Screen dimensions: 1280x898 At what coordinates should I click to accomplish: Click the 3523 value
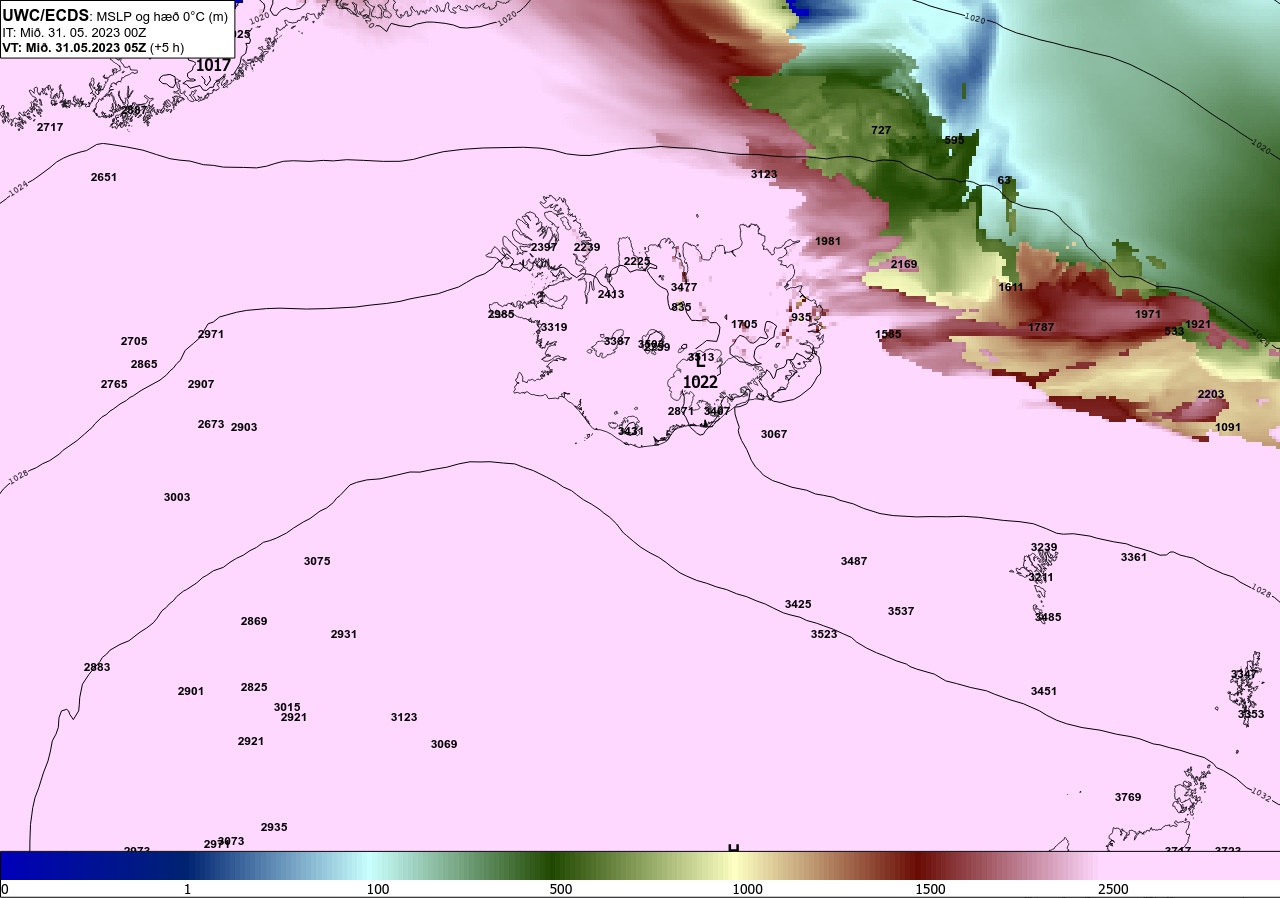(x=824, y=634)
